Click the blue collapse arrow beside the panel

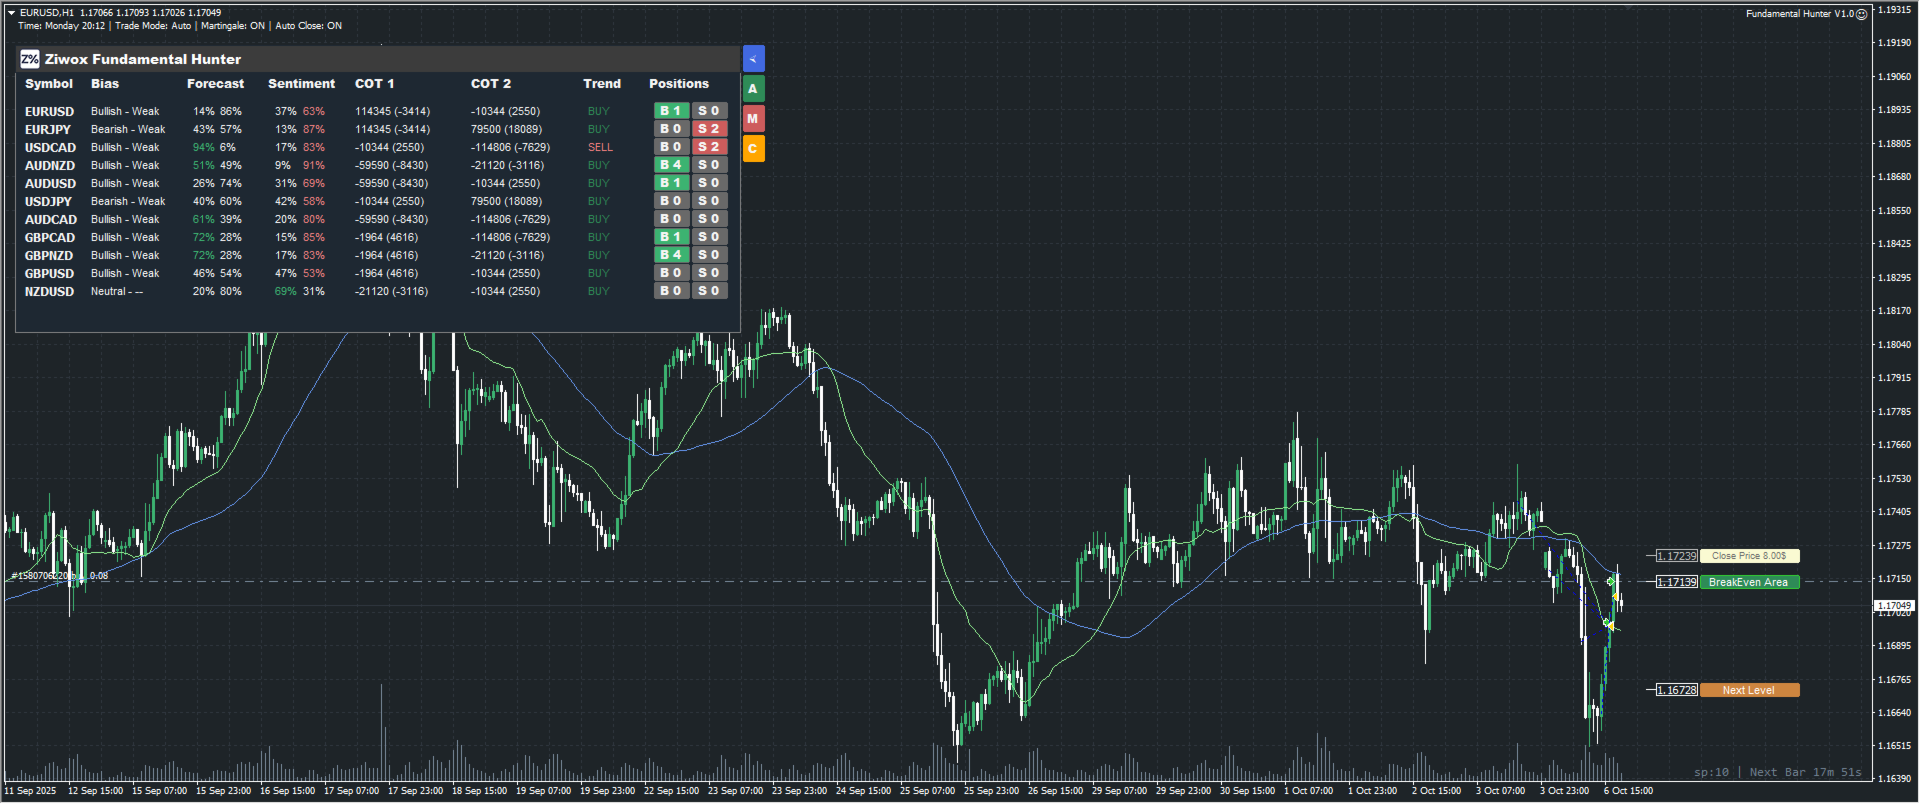point(753,59)
